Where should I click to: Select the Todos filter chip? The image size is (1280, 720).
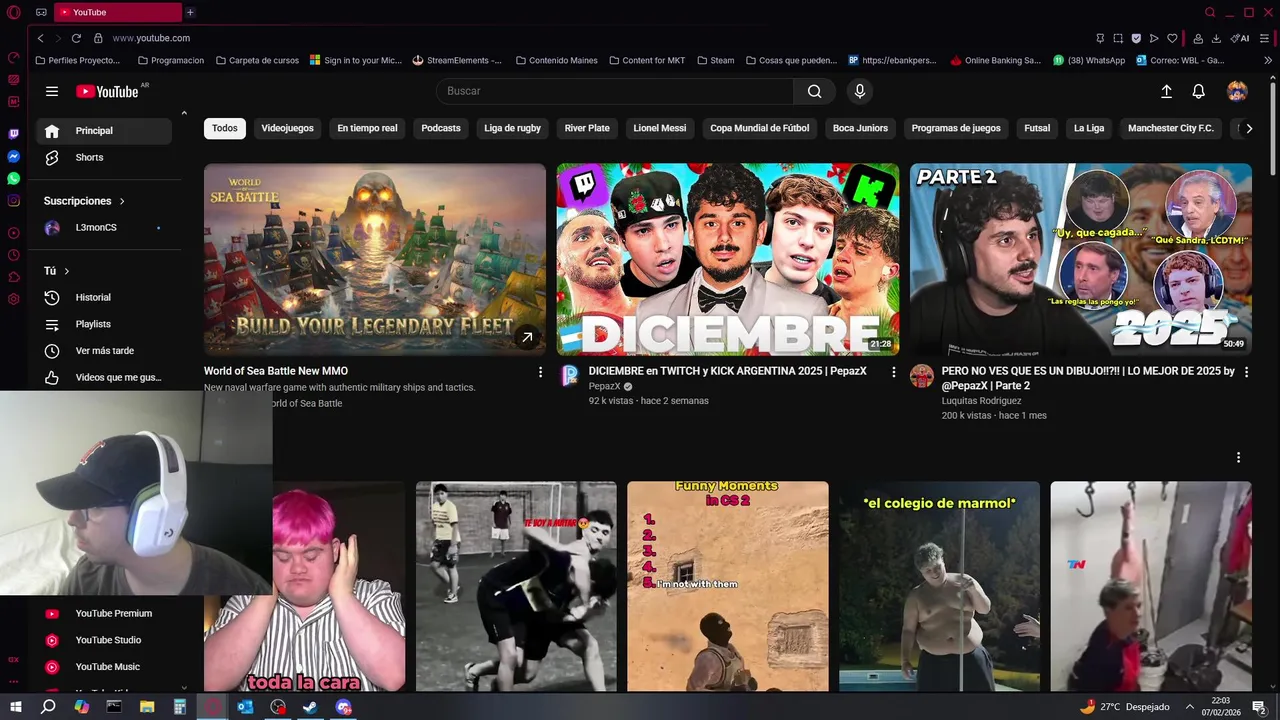225,128
